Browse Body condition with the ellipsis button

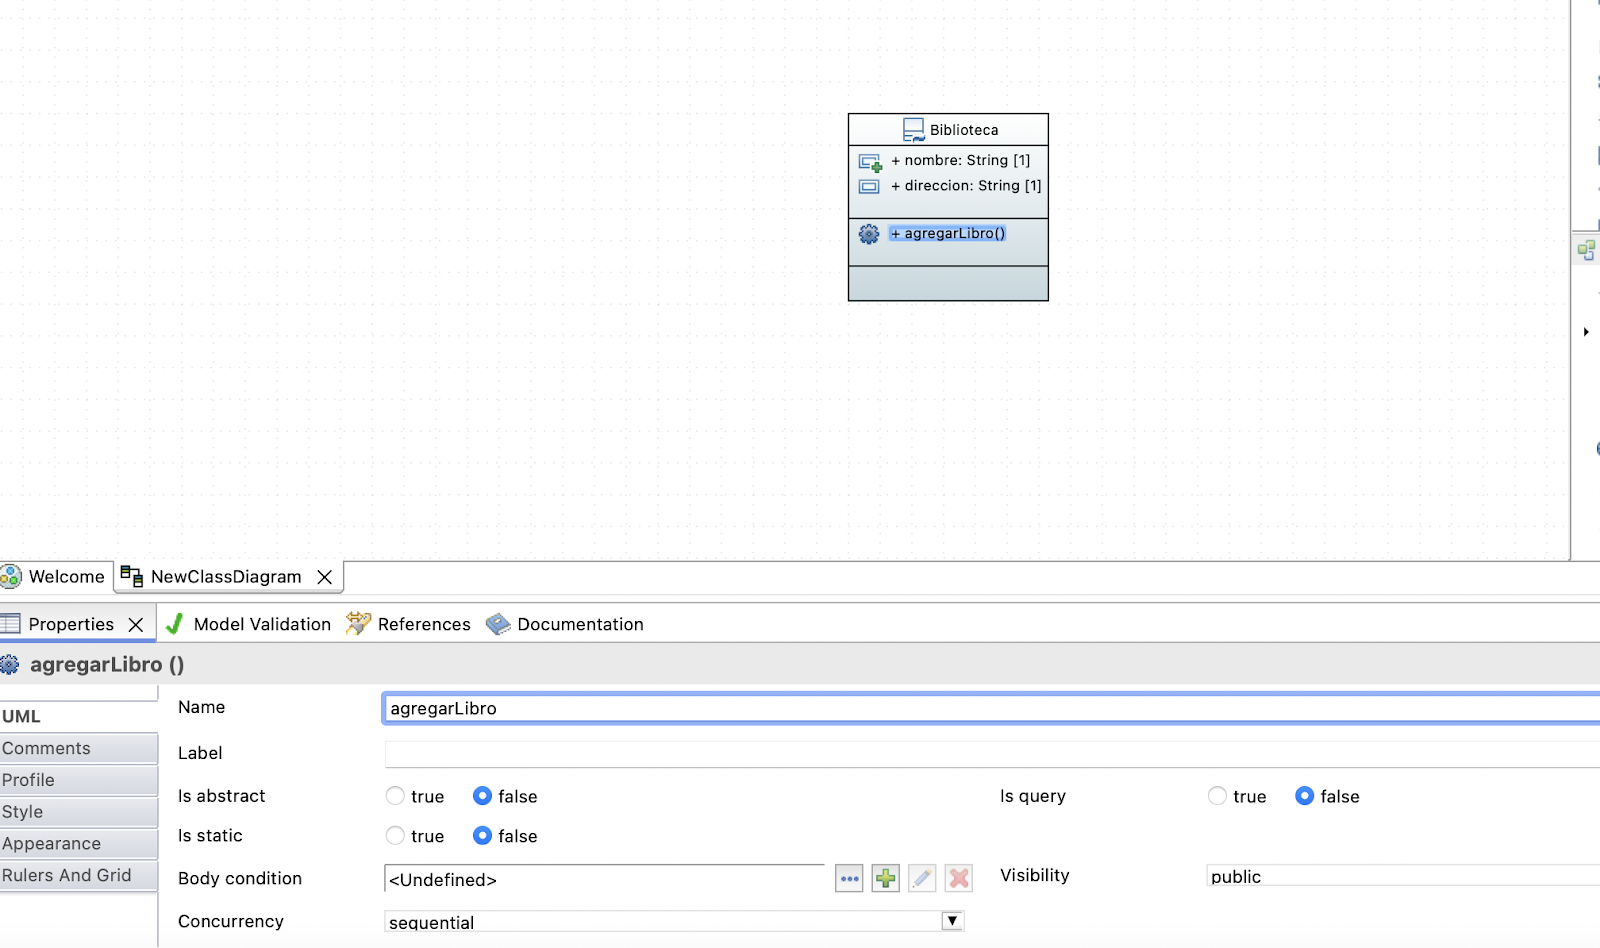tap(849, 879)
